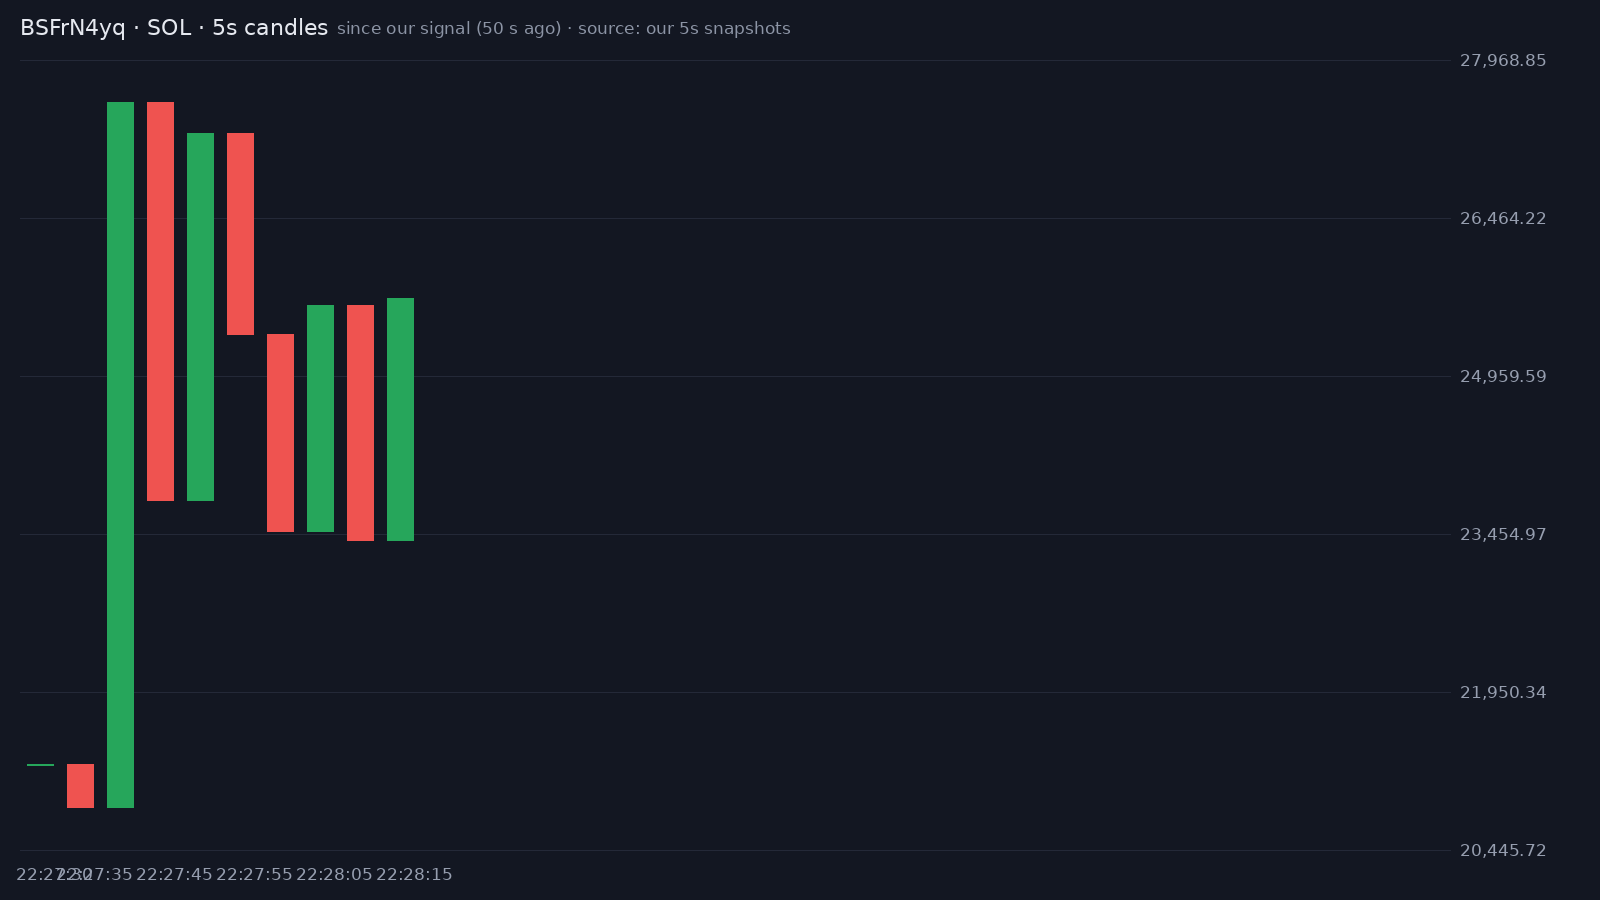1600x900 pixels.
Task: Select the 27,968.85 price axis label
Action: 1503,61
